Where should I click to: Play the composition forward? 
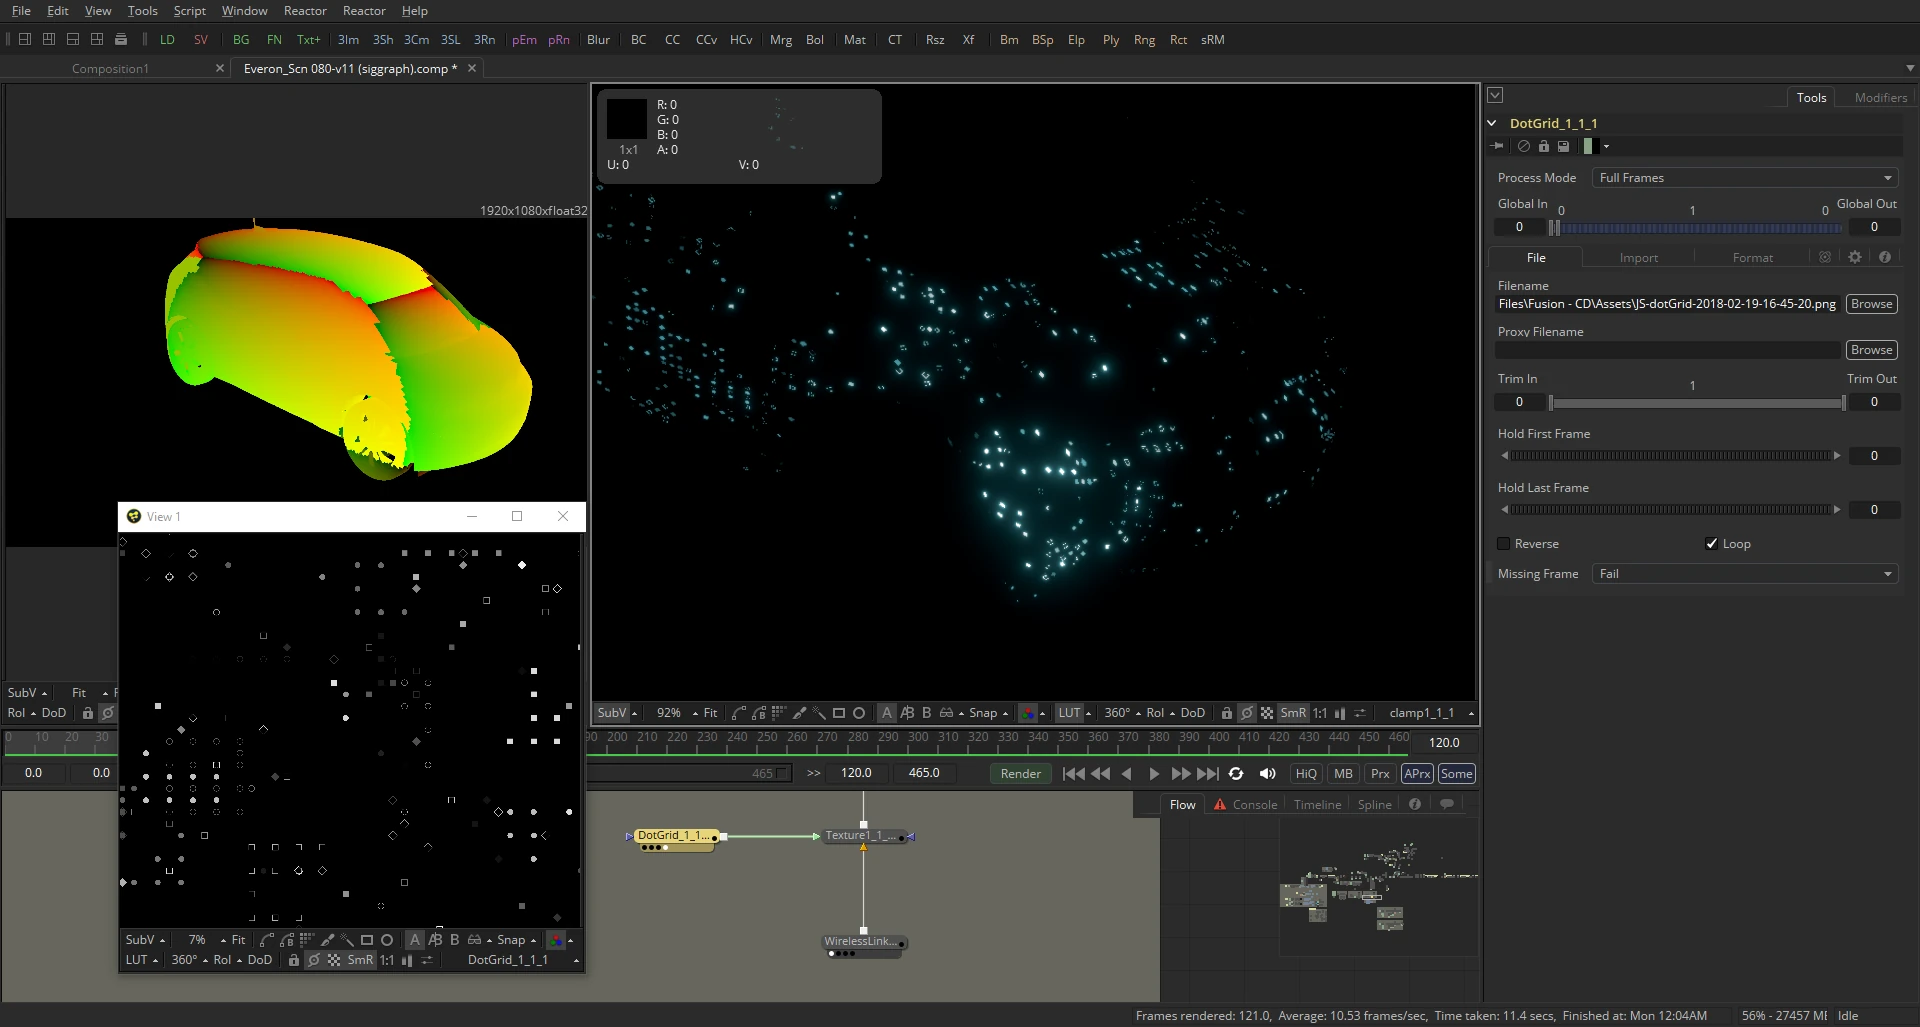click(x=1154, y=773)
